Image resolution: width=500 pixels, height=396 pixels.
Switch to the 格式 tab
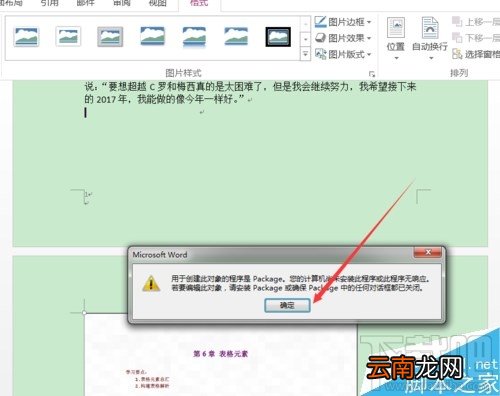[x=199, y=3]
